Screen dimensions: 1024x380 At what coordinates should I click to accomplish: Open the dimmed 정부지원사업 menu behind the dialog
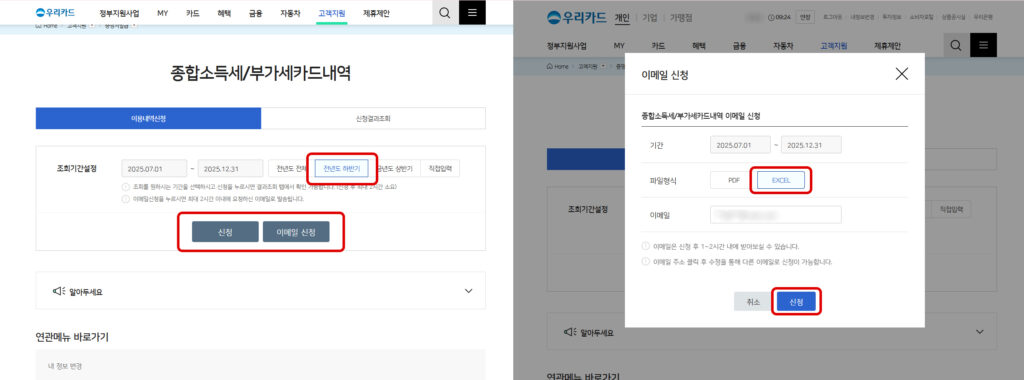point(567,46)
